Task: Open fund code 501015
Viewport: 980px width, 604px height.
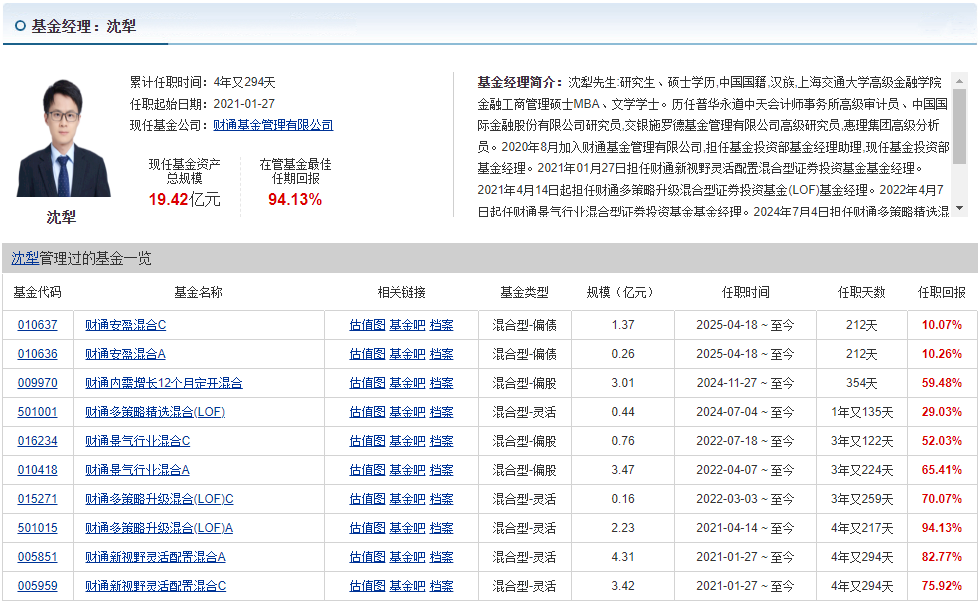Action: [38, 528]
